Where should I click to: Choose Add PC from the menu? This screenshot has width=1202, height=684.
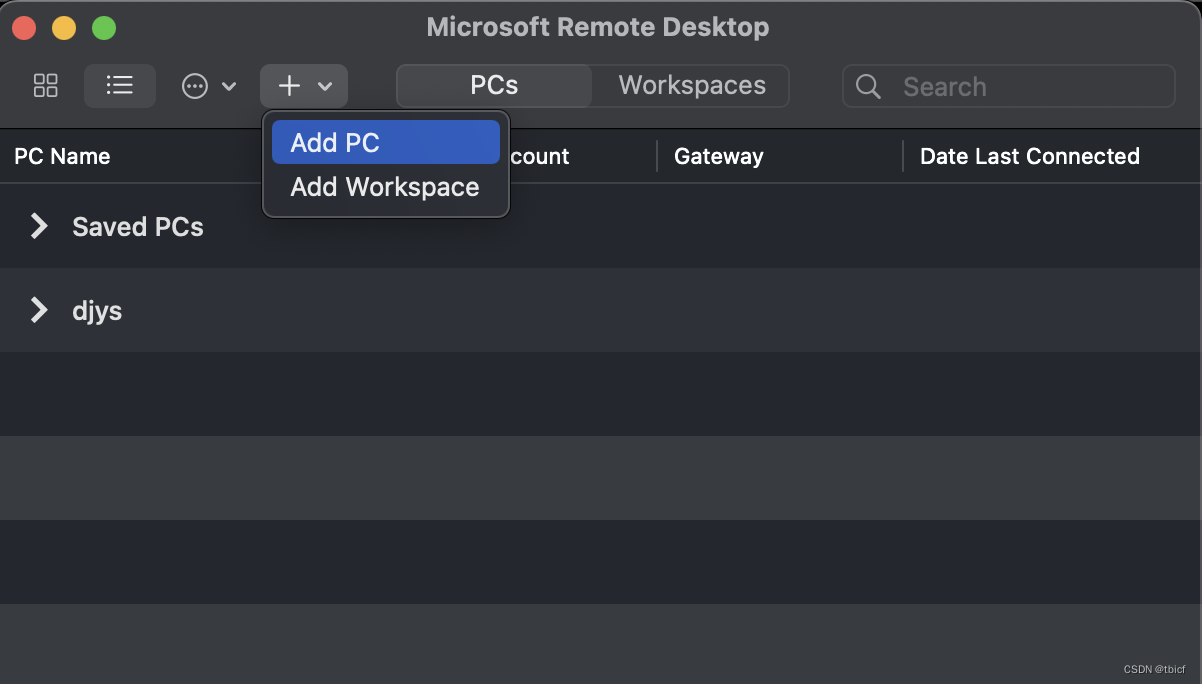tap(386, 143)
